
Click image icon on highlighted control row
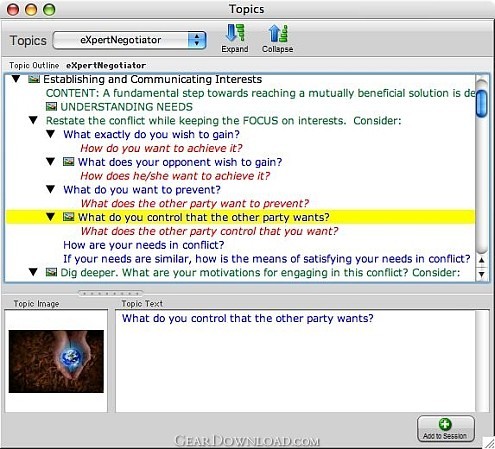click(x=69, y=217)
